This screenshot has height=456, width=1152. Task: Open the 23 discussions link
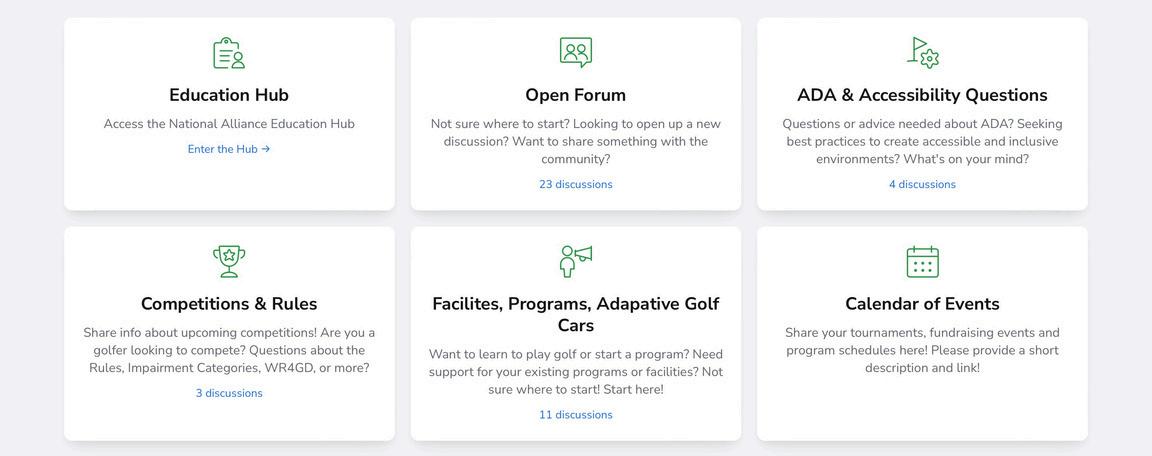(x=575, y=184)
